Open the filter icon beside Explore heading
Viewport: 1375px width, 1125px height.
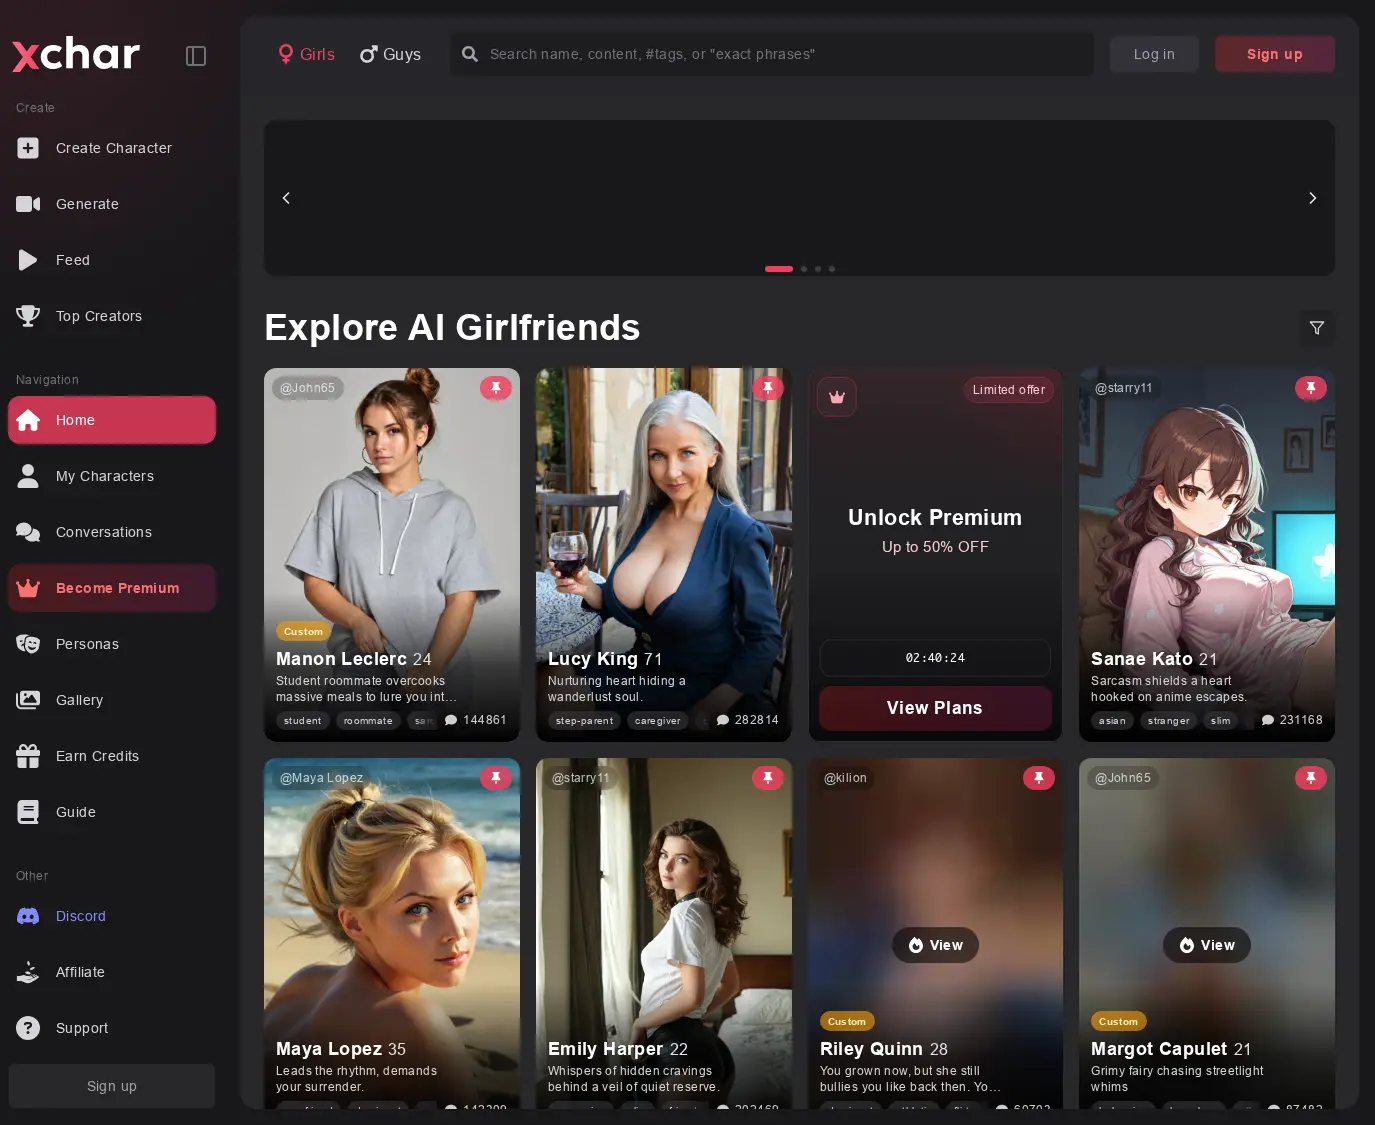click(1317, 328)
